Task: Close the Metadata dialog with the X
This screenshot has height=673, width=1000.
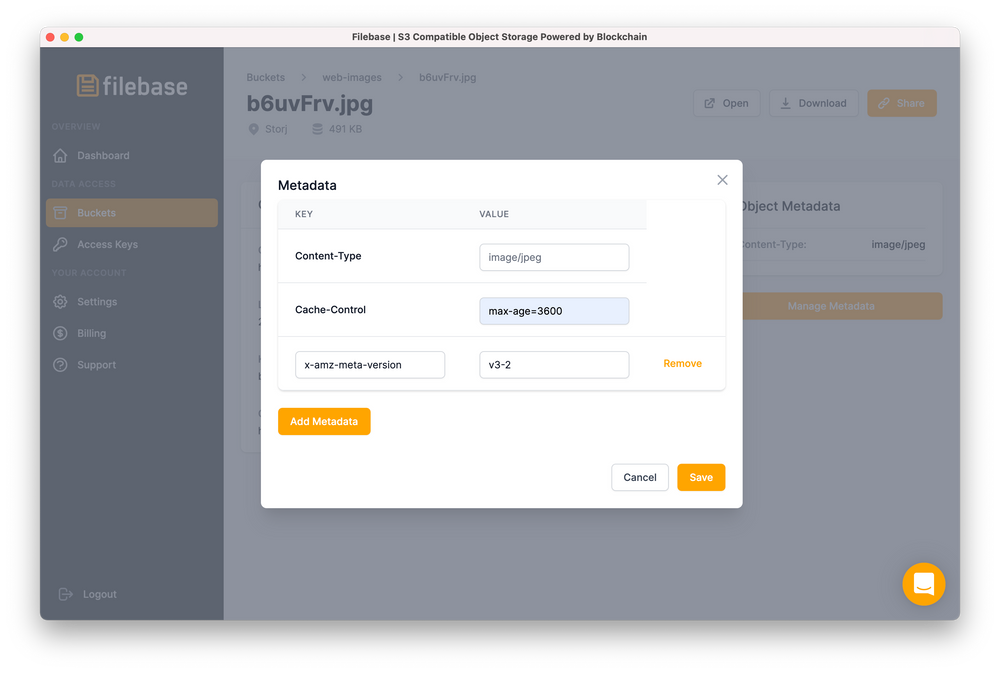Action: [722, 180]
